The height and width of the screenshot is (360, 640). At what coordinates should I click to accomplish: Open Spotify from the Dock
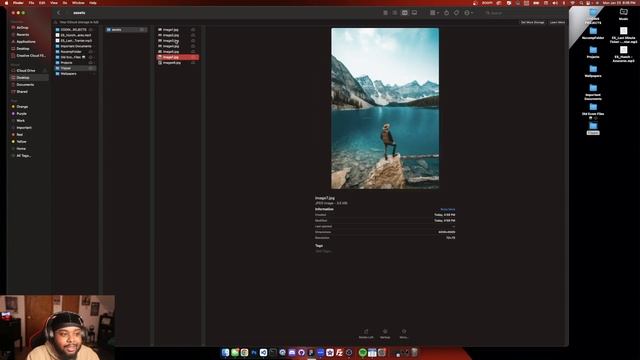coord(362,352)
